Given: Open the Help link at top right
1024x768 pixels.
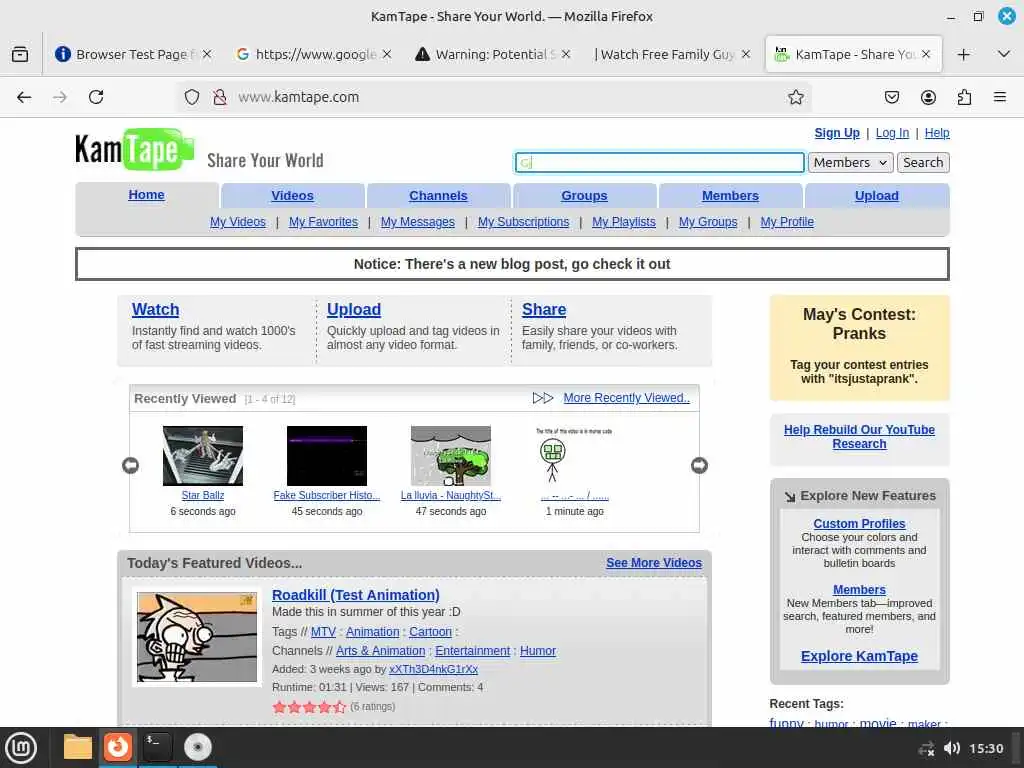Looking at the screenshot, I should pyautogui.click(x=936, y=133).
